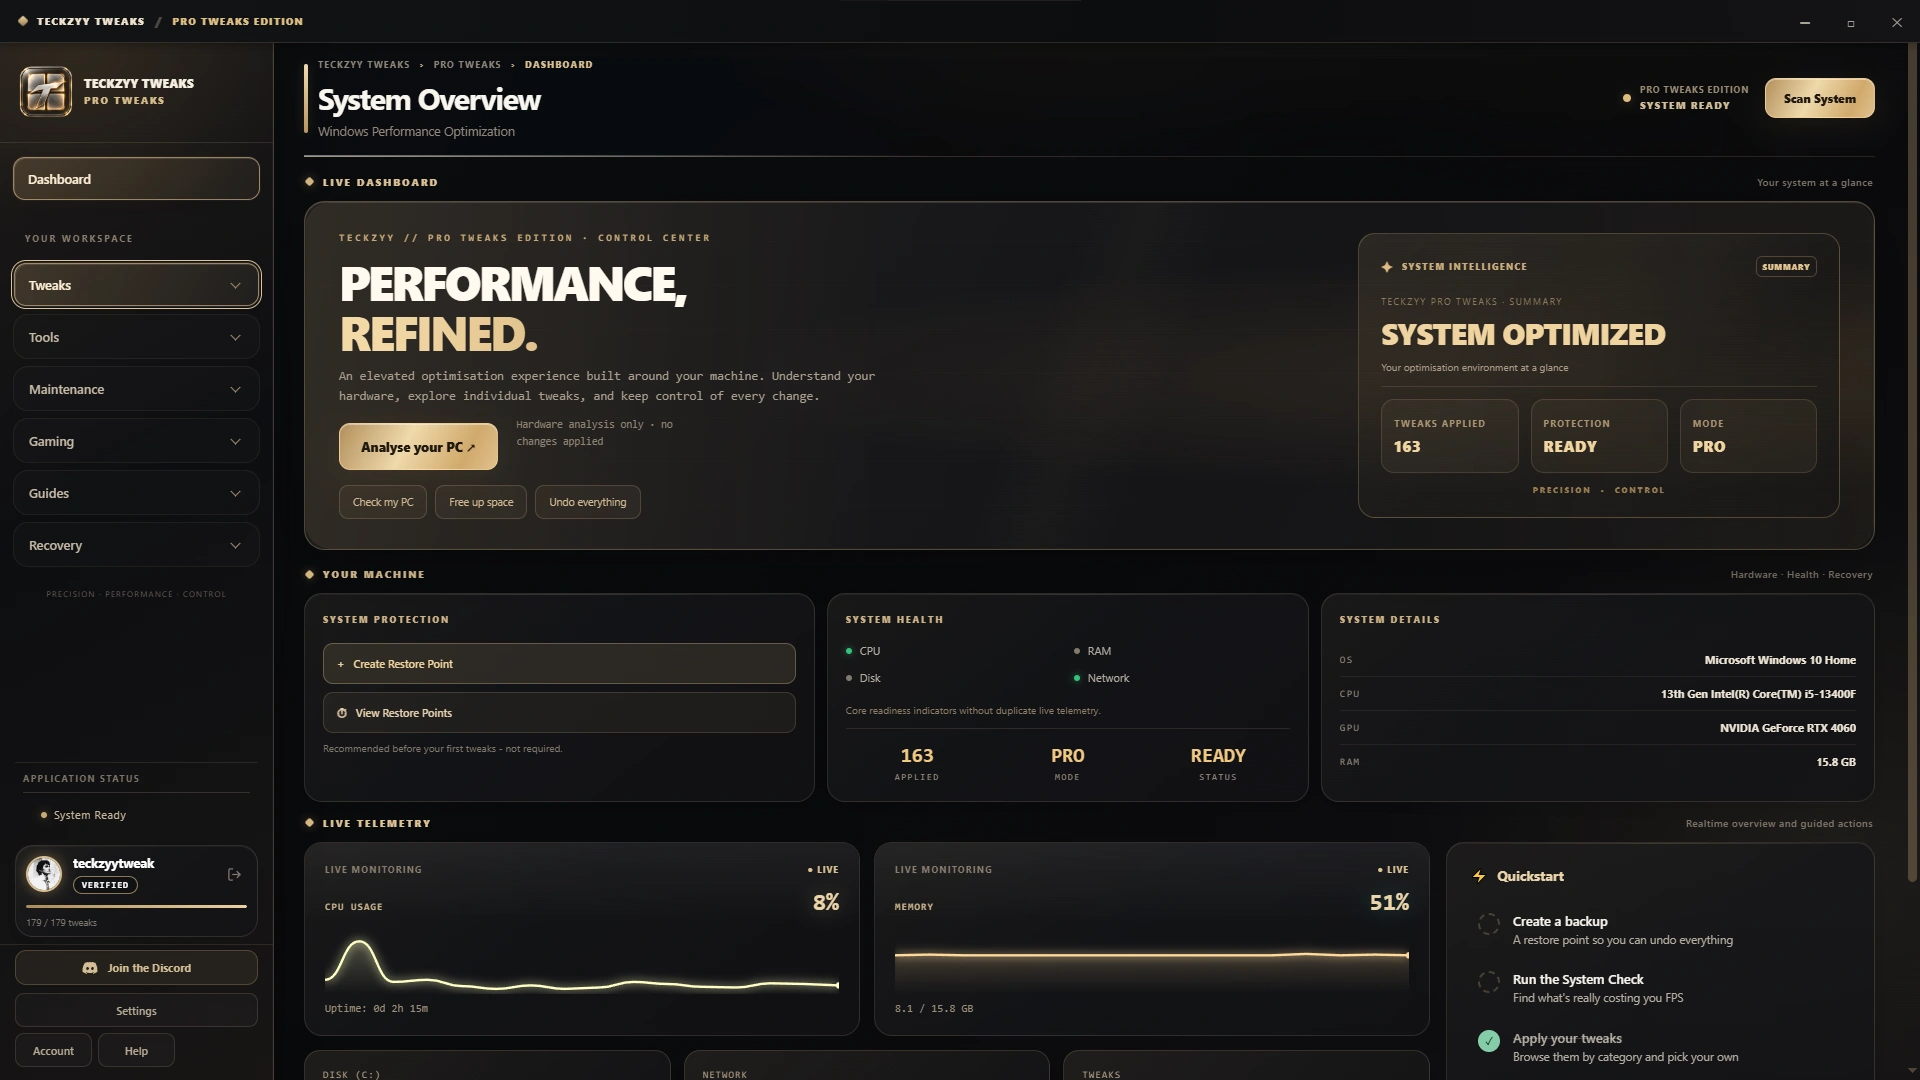Click the Your Machine diamond marker

[x=310, y=575]
